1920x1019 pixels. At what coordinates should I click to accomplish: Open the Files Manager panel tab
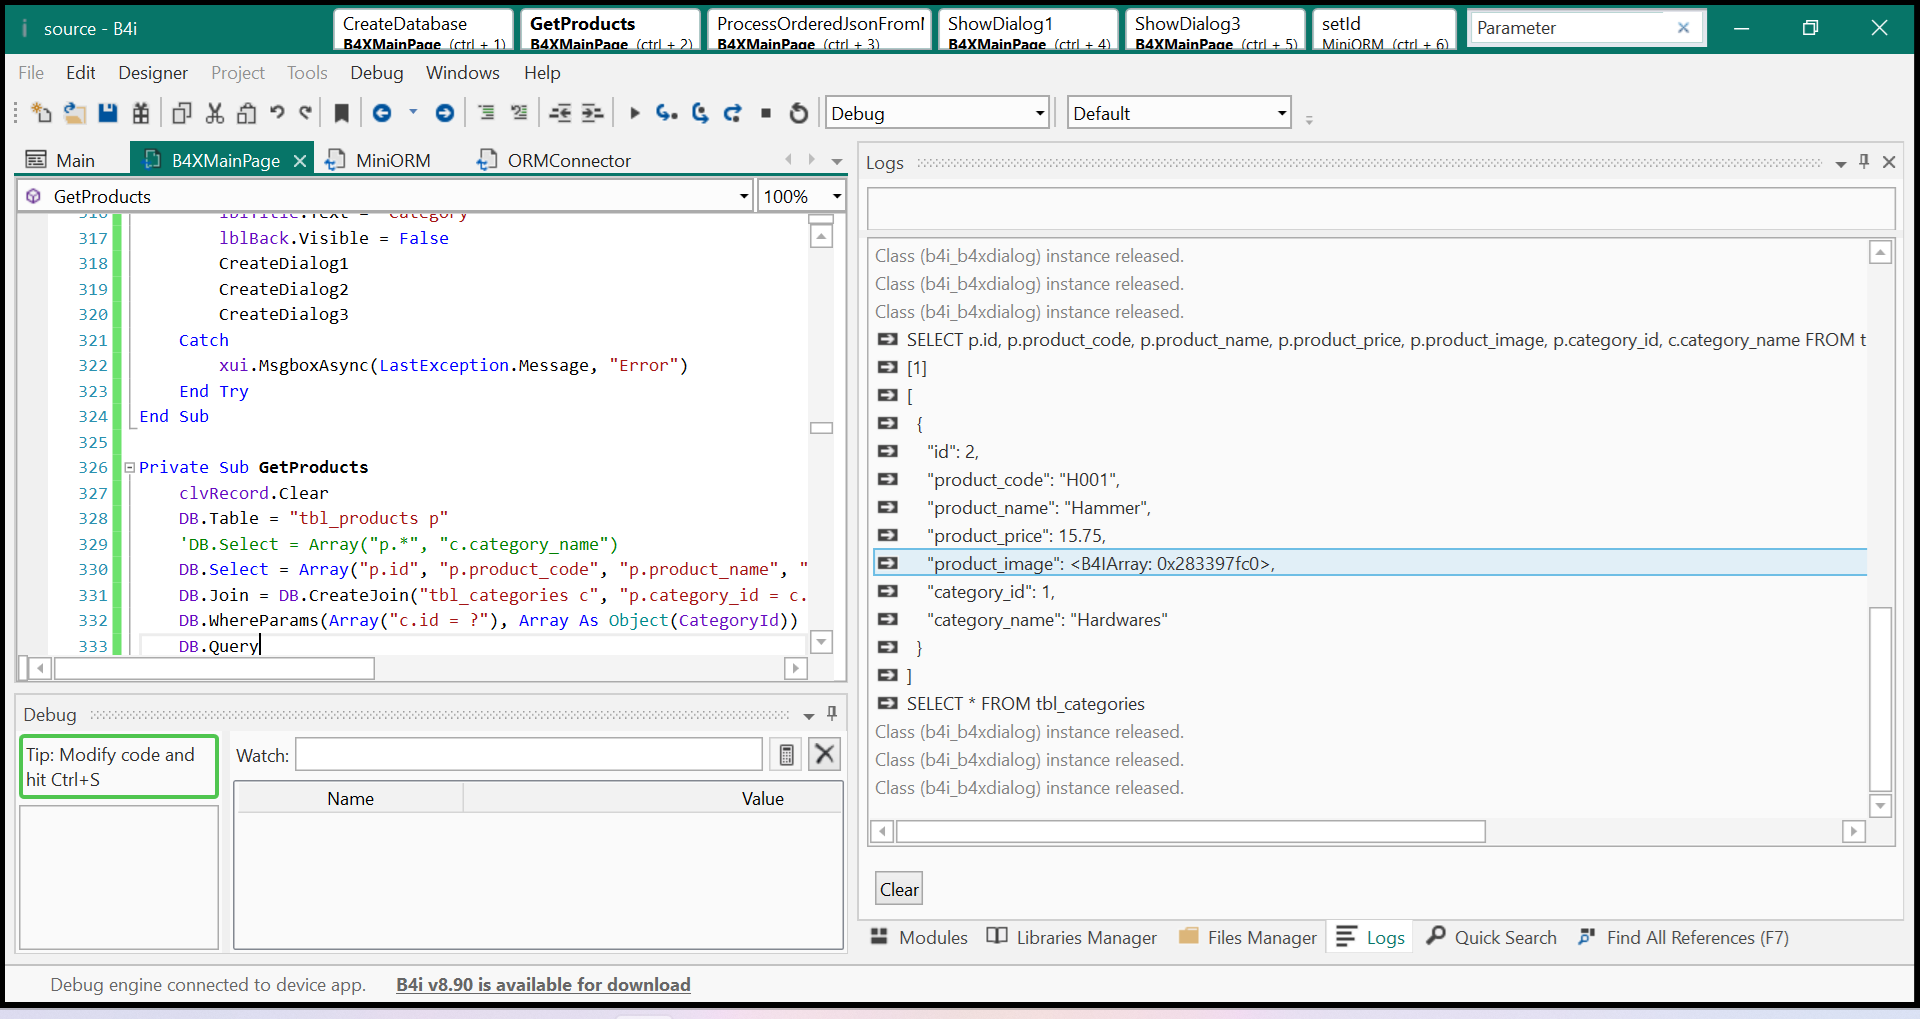(x=1248, y=937)
